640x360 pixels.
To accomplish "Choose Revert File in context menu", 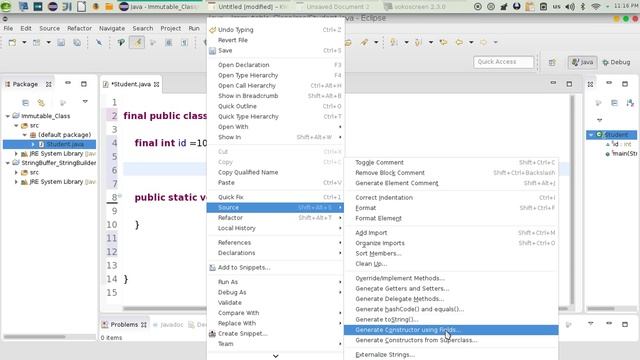I will [276, 40].
